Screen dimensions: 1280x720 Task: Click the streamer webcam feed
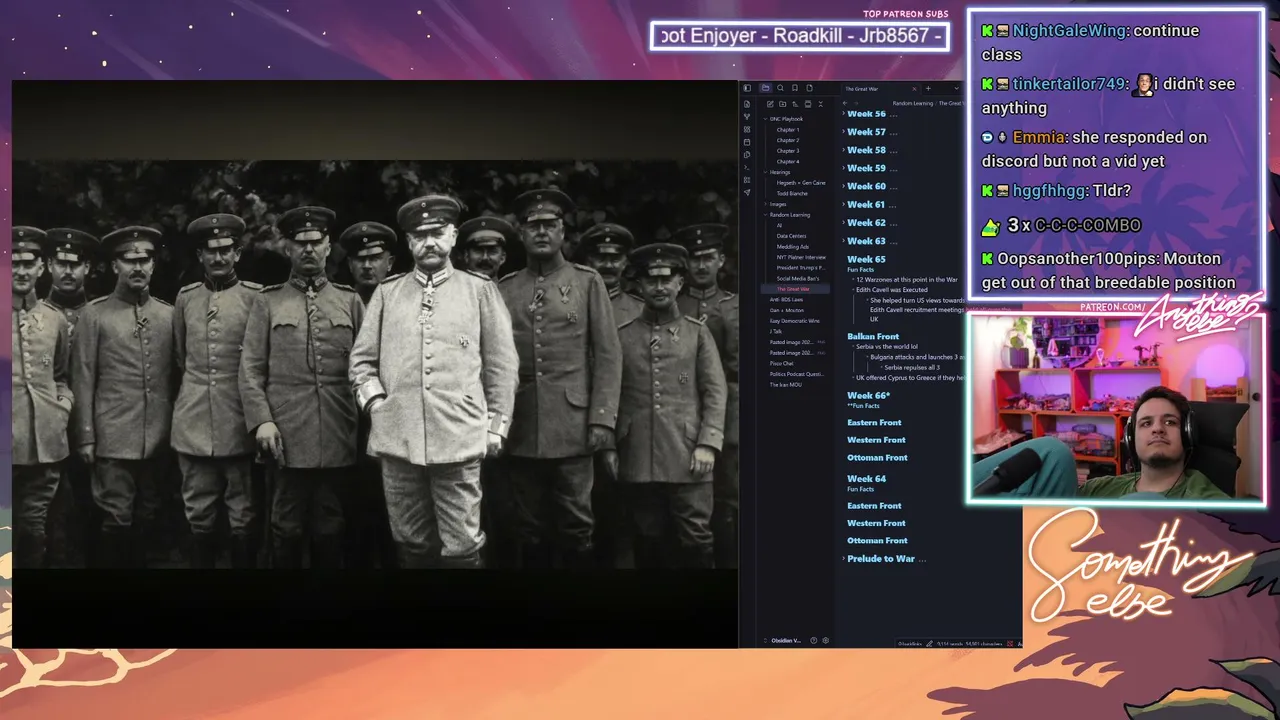point(1116,408)
